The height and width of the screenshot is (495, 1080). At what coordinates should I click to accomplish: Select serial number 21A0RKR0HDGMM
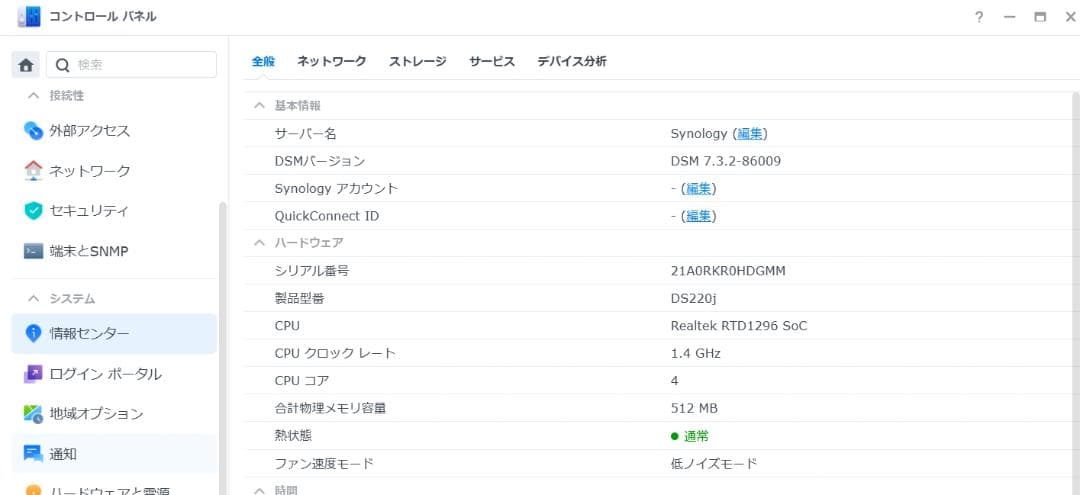(x=728, y=271)
